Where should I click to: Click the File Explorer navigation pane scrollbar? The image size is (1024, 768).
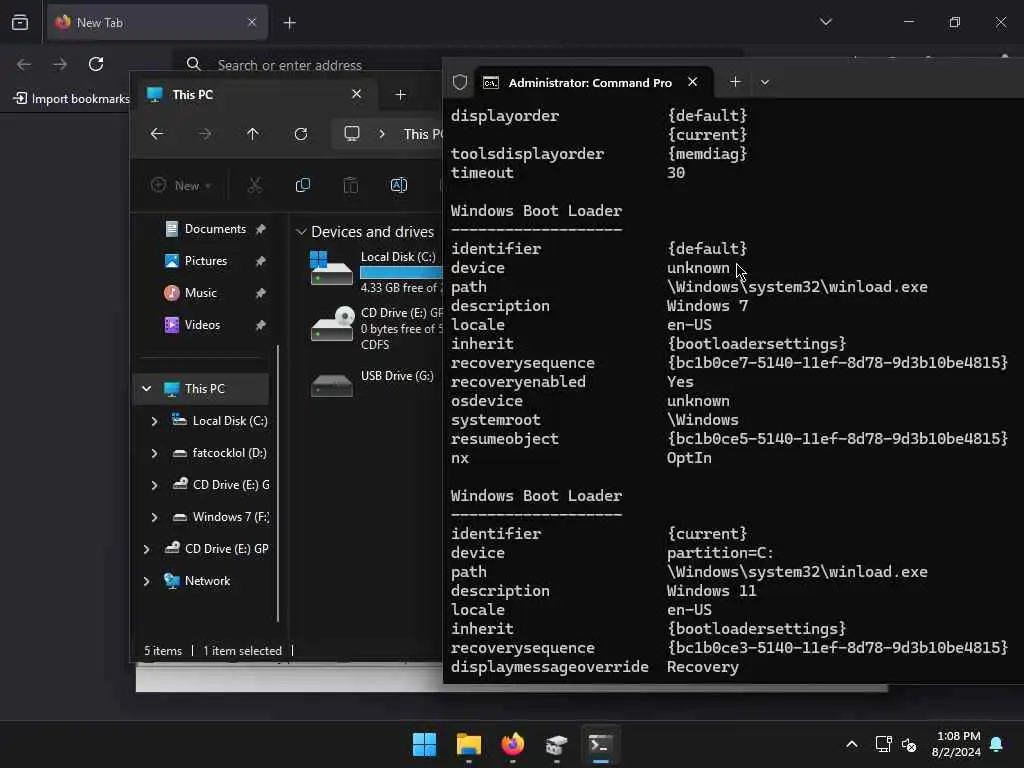tap(278, 483)
